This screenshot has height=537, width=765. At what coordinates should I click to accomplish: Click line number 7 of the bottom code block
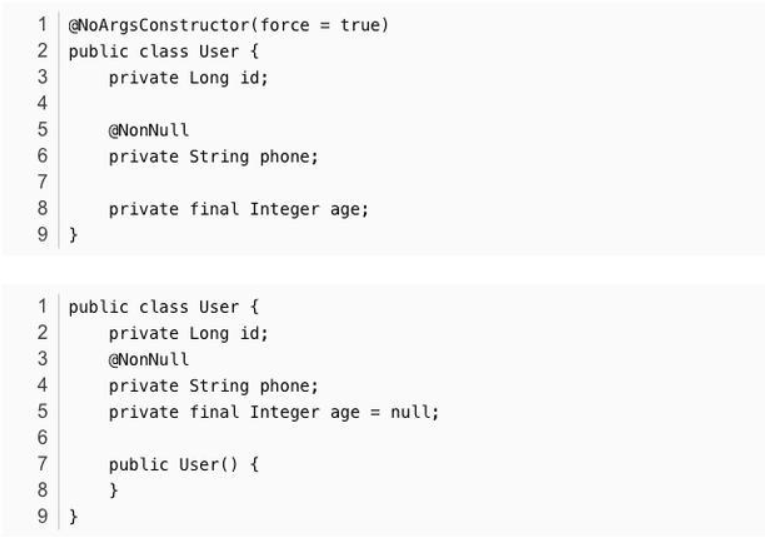(45, 464)
